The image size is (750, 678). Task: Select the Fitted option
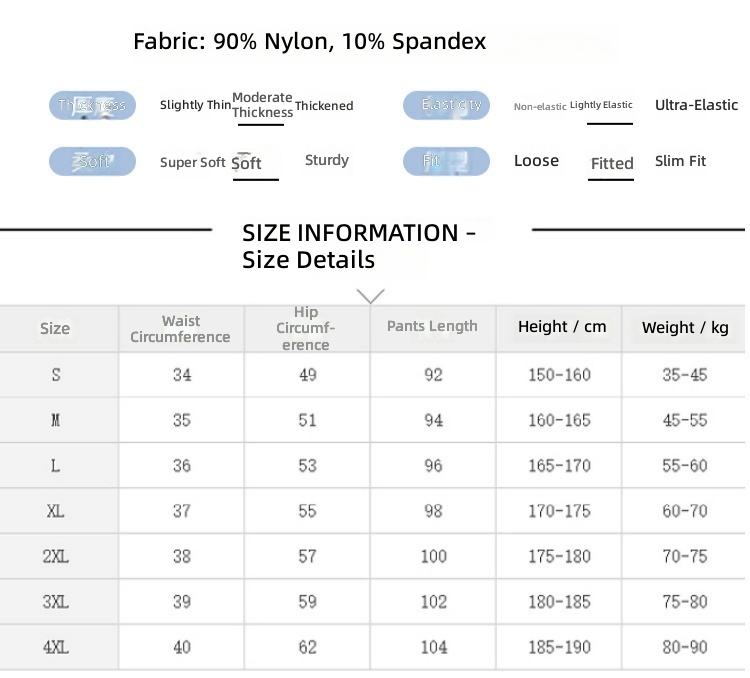(x=612, y=164)
